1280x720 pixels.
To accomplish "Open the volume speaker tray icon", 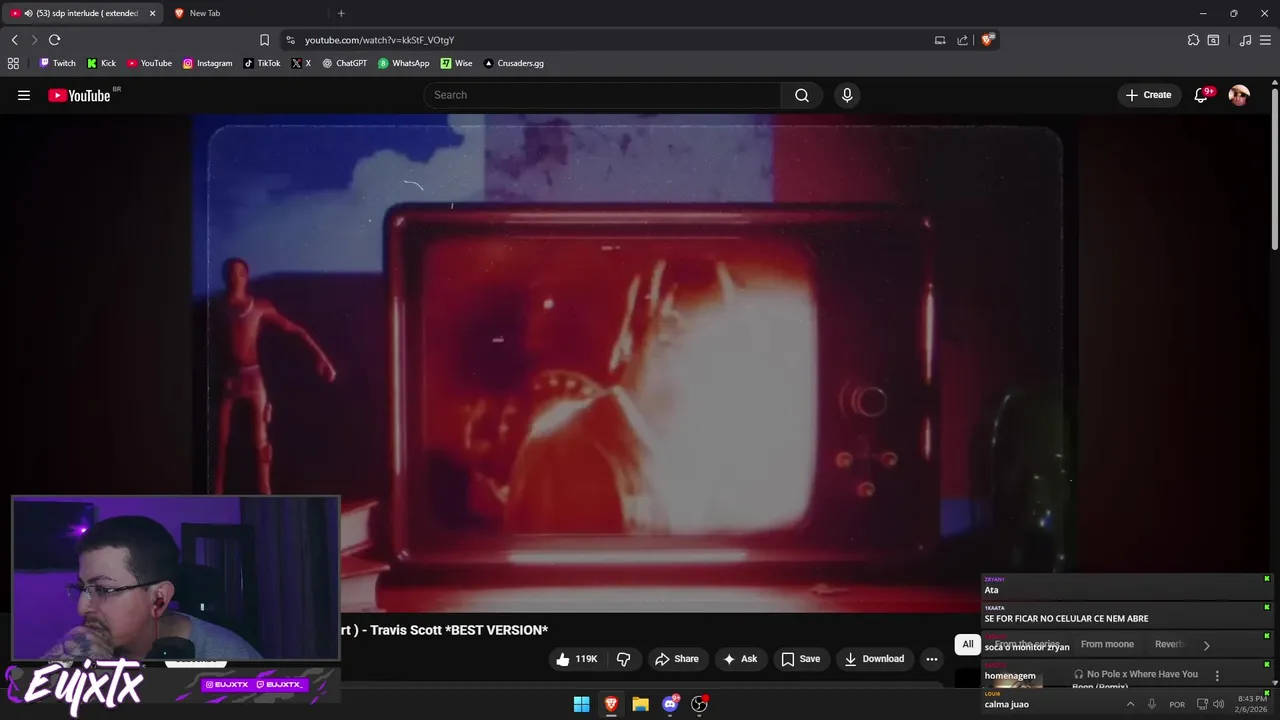I will [1218, 704].
